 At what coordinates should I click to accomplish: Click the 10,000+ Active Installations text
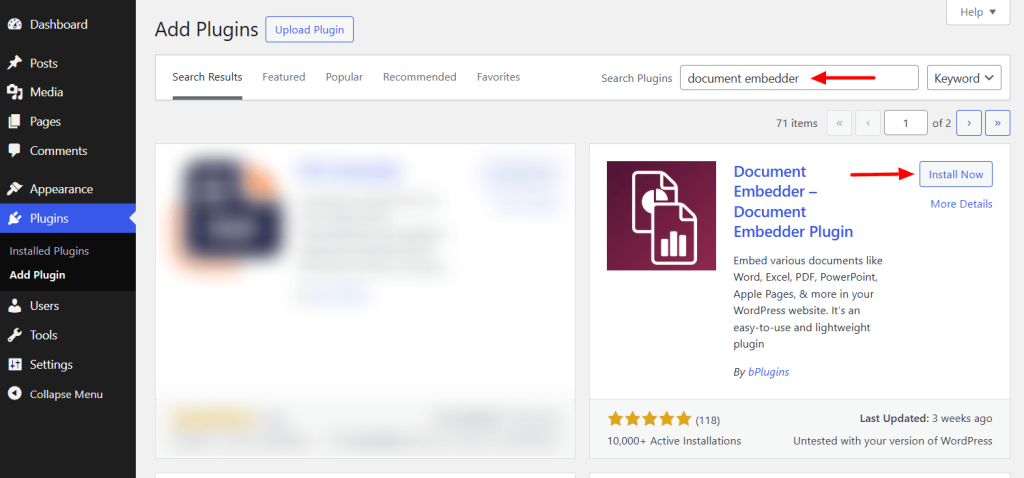(674, 441)
